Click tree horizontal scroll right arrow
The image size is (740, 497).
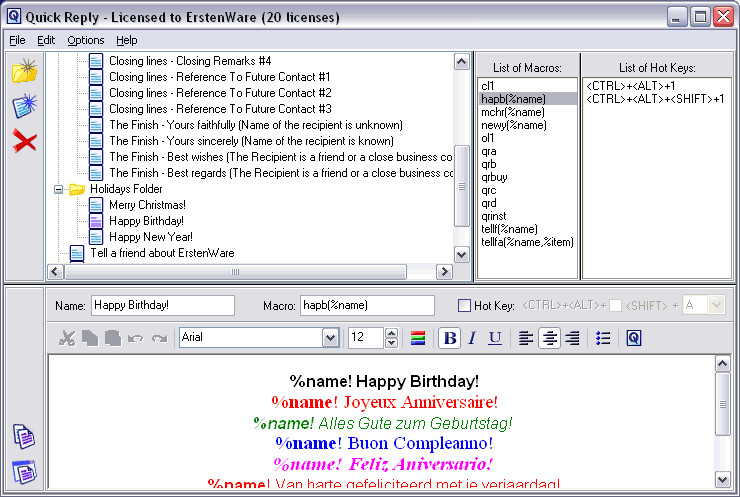444,272
